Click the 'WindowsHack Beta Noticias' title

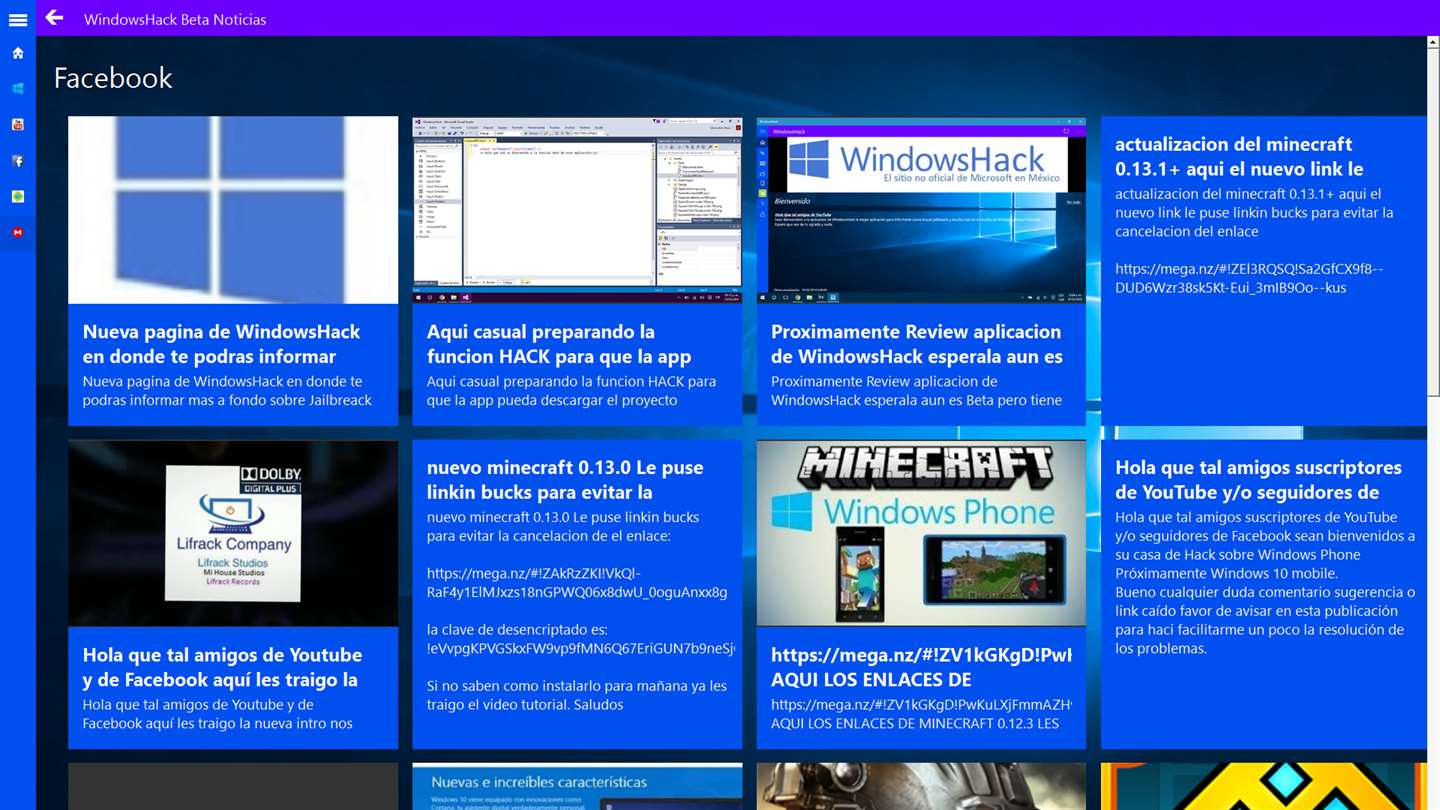tap(175, 19)
